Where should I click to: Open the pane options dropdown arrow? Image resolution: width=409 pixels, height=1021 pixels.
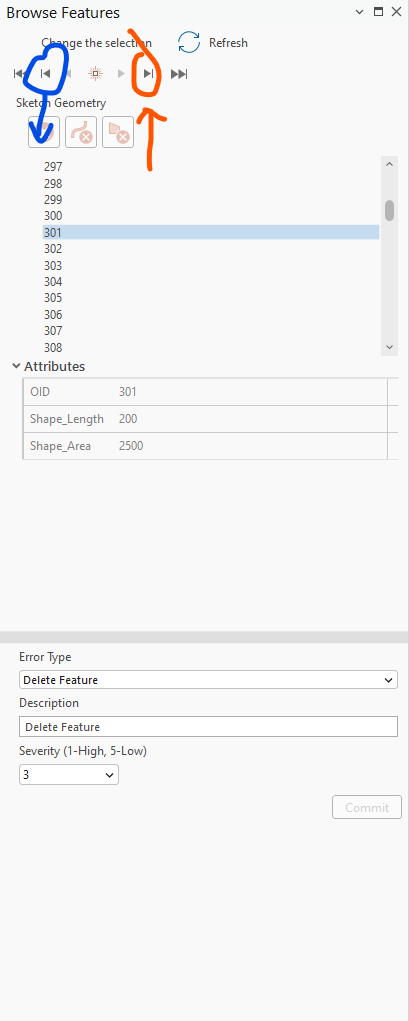click(x=360, y=12)
